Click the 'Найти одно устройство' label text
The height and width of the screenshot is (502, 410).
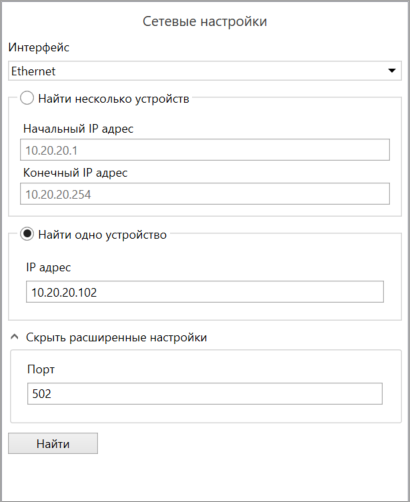[102, 235]
